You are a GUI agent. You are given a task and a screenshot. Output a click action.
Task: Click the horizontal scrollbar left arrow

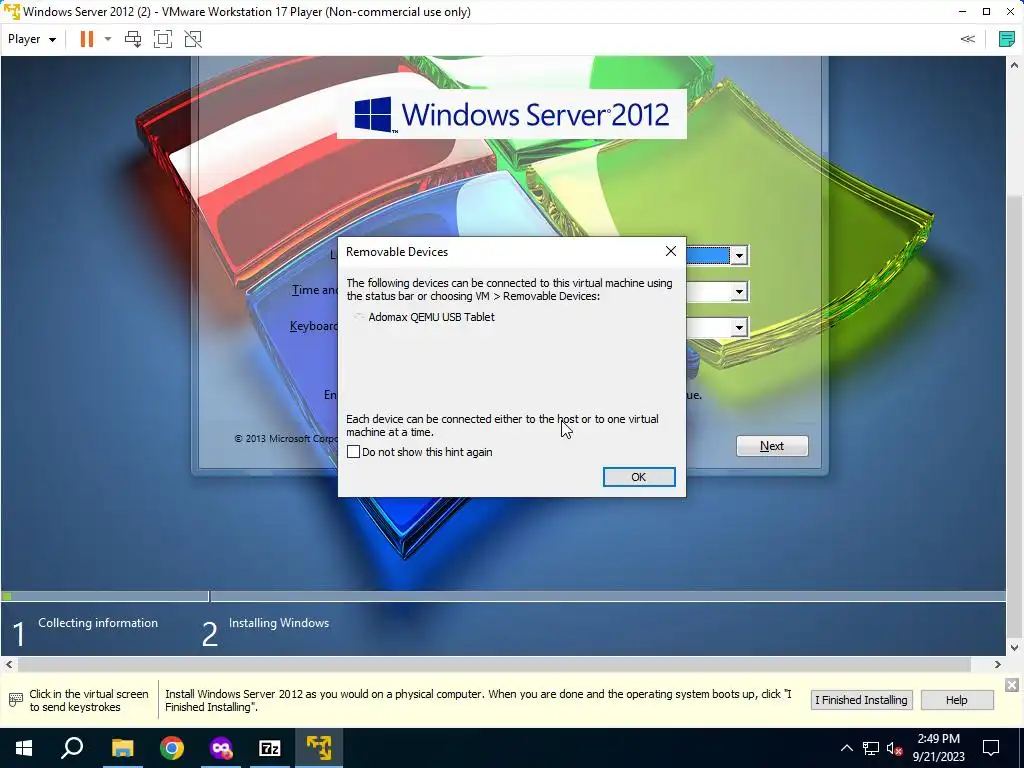pyautogui.click(x=8, y=665)
